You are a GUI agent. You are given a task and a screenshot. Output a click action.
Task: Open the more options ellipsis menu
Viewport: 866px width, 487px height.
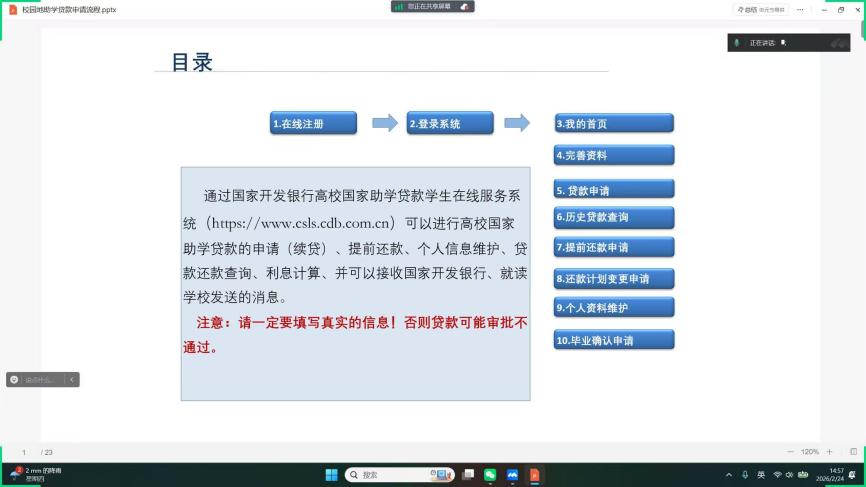pos(800,9)
